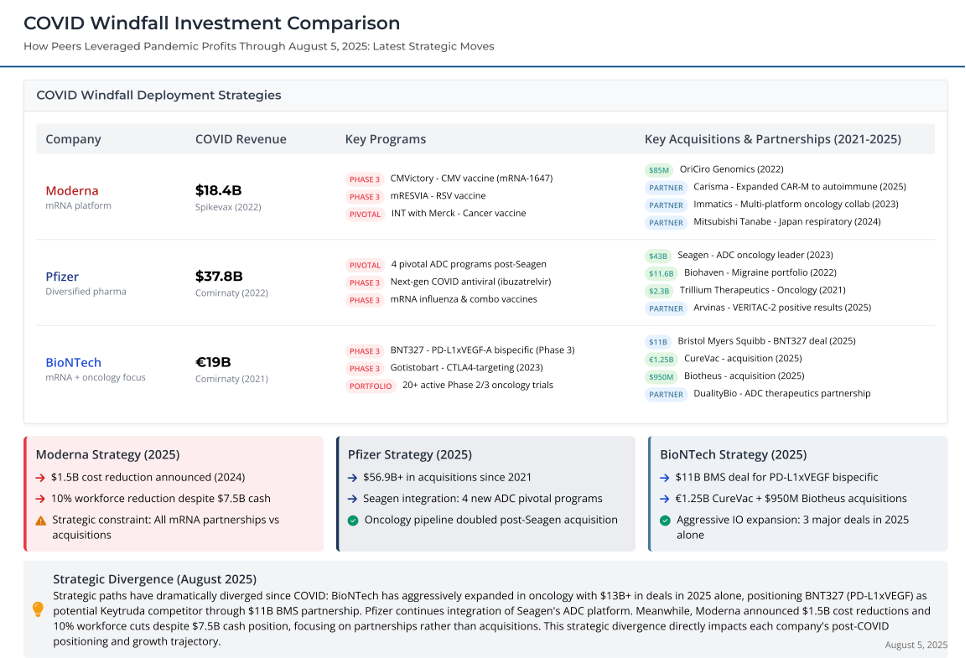Viewport: 966px width, 658px height.
Task: Click the PARTNER badge for DualityBio
Action: click(666, 394)
